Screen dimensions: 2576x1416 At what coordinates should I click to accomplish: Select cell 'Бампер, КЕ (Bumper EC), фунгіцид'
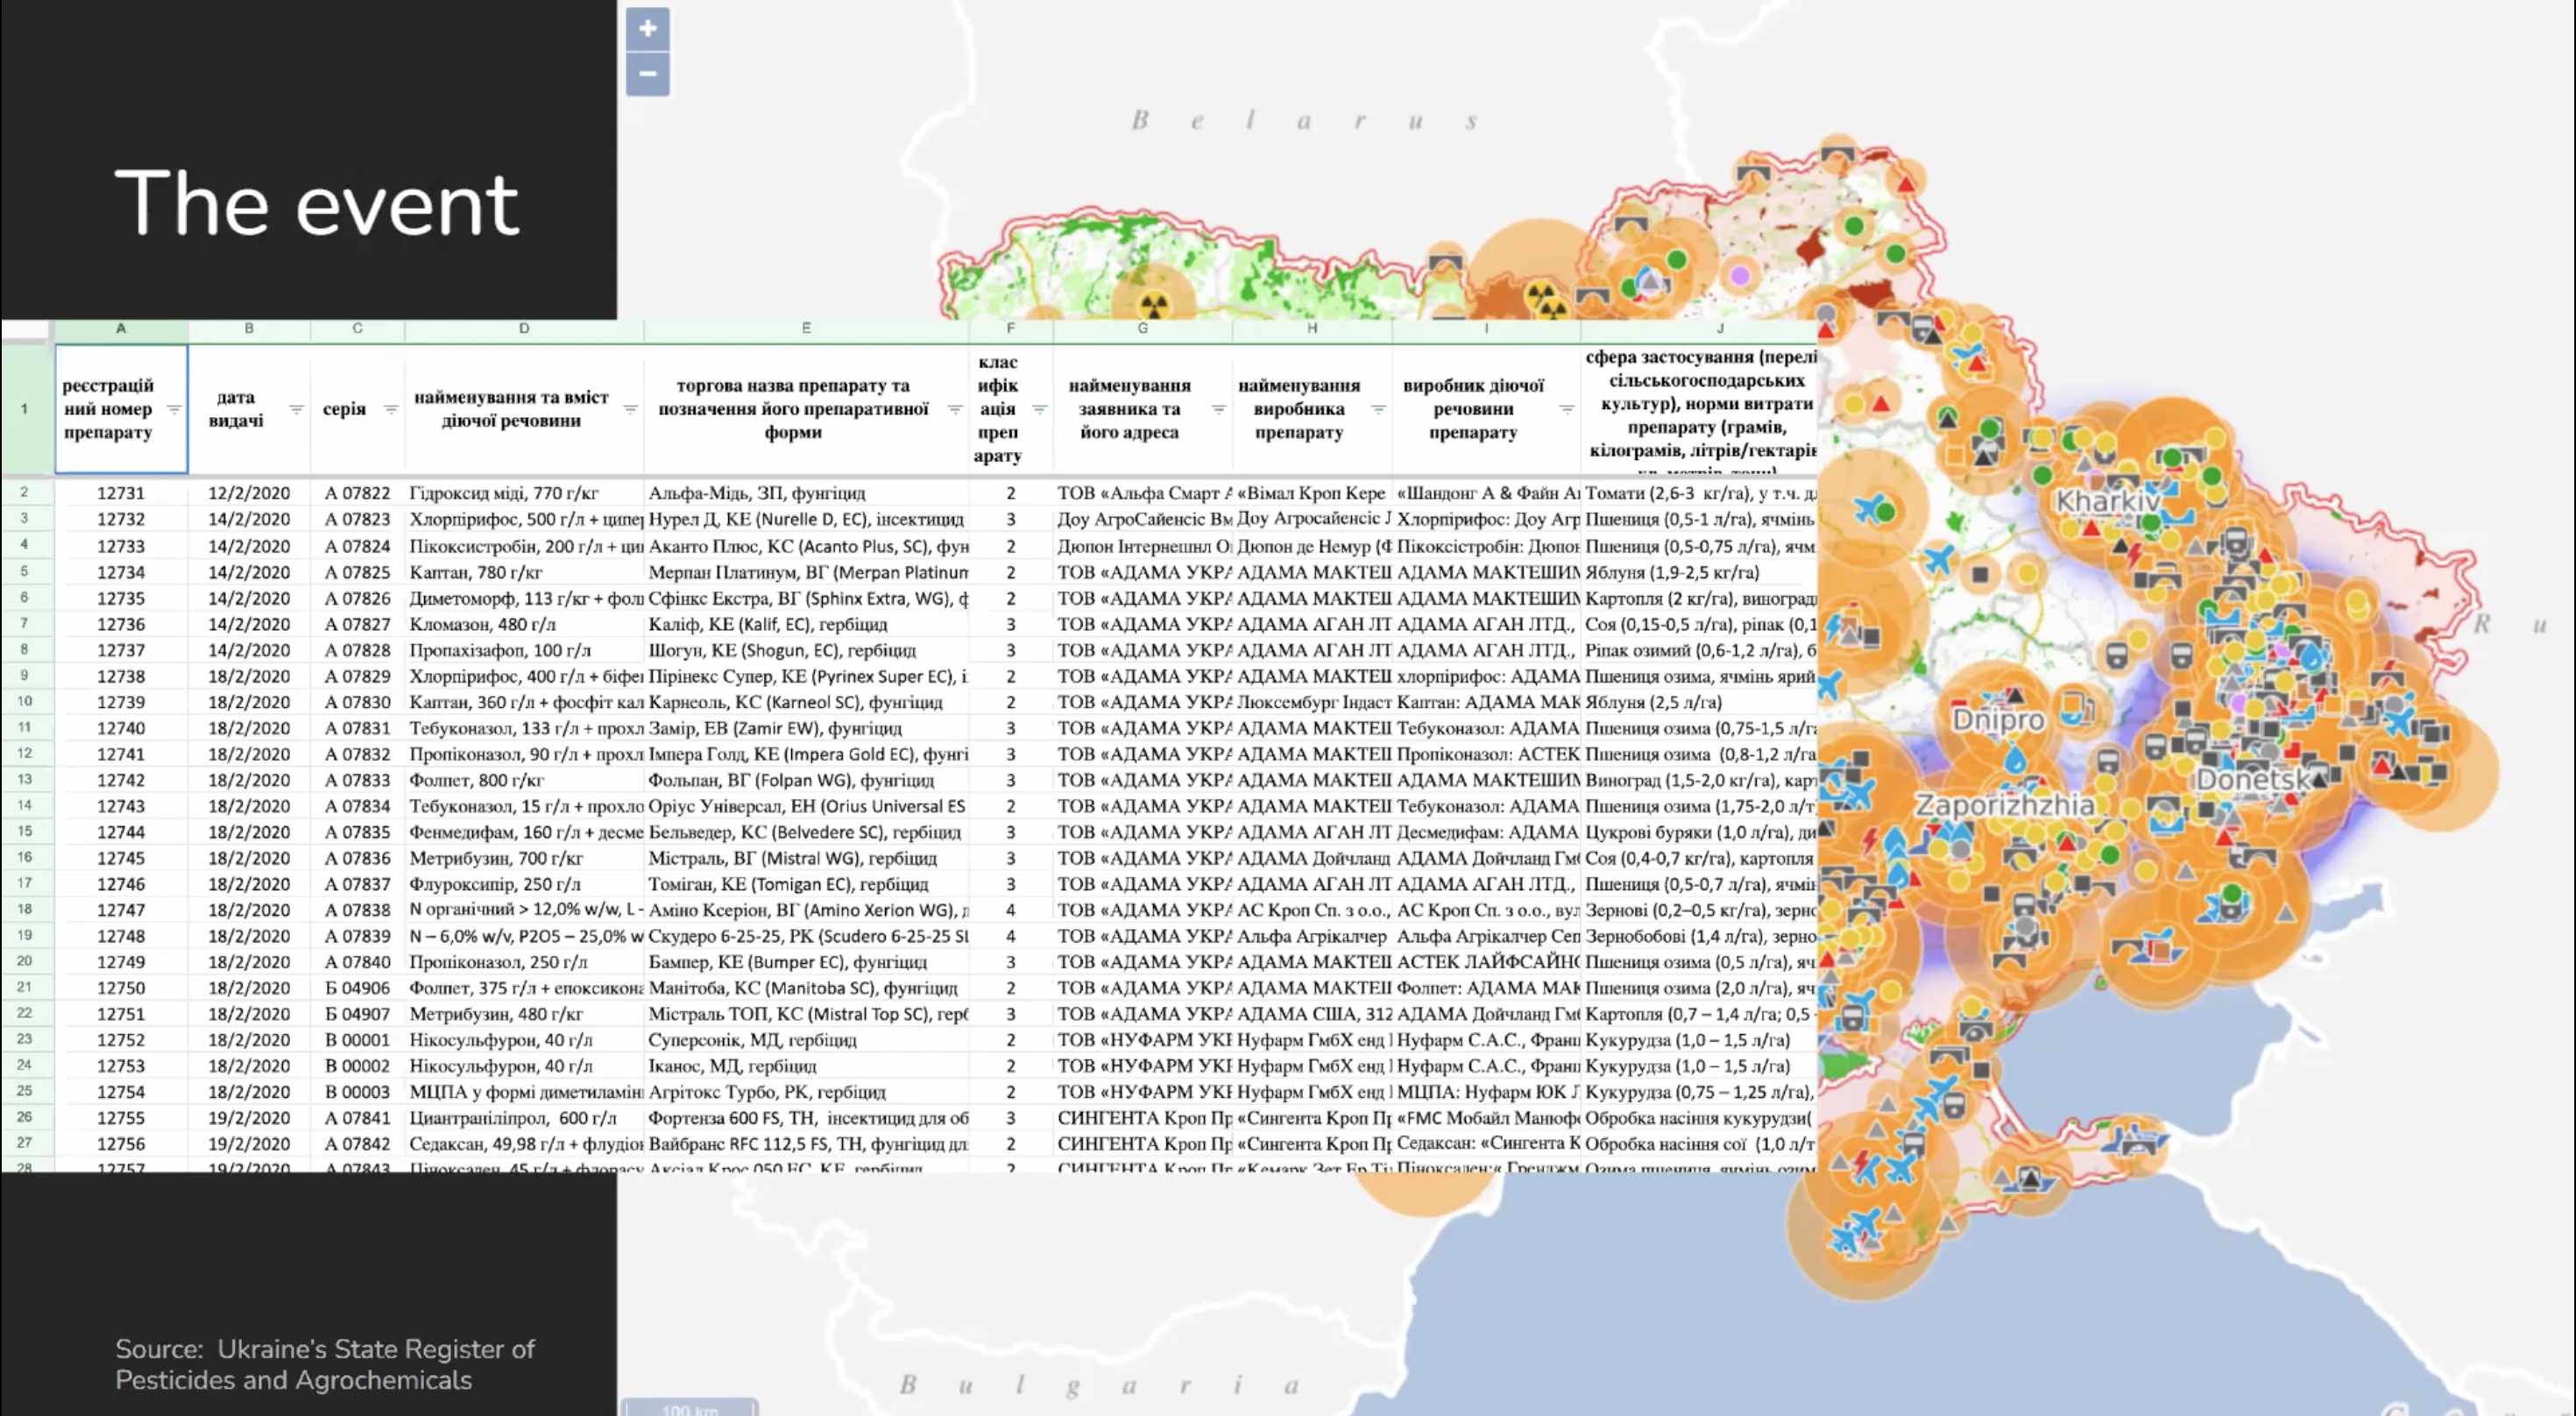806,962
